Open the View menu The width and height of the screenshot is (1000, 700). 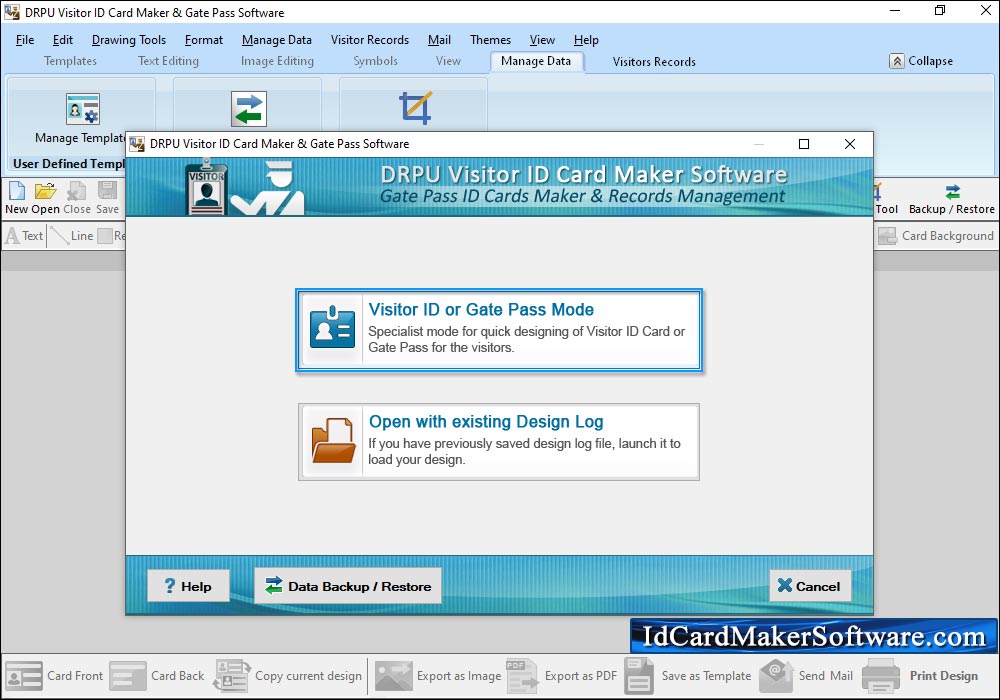point(542,40)
